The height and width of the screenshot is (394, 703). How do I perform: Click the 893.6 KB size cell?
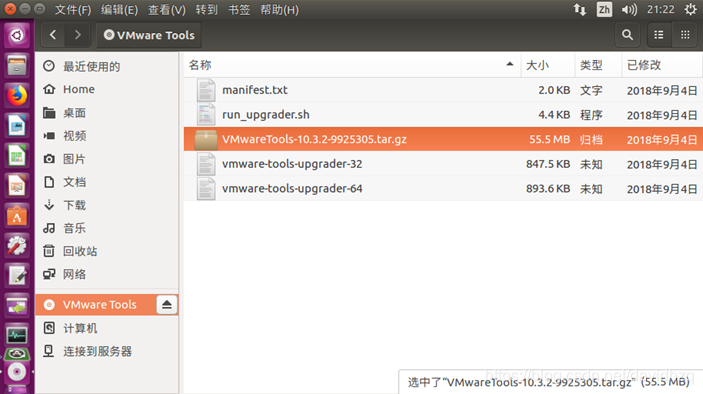point(548,189)
